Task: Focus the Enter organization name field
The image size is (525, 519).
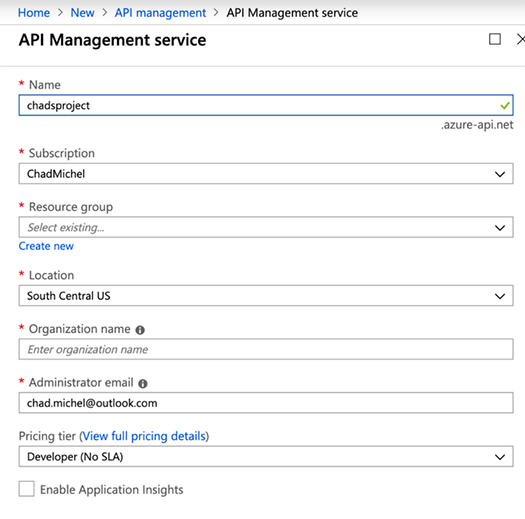Action: (x=266, y=349)
